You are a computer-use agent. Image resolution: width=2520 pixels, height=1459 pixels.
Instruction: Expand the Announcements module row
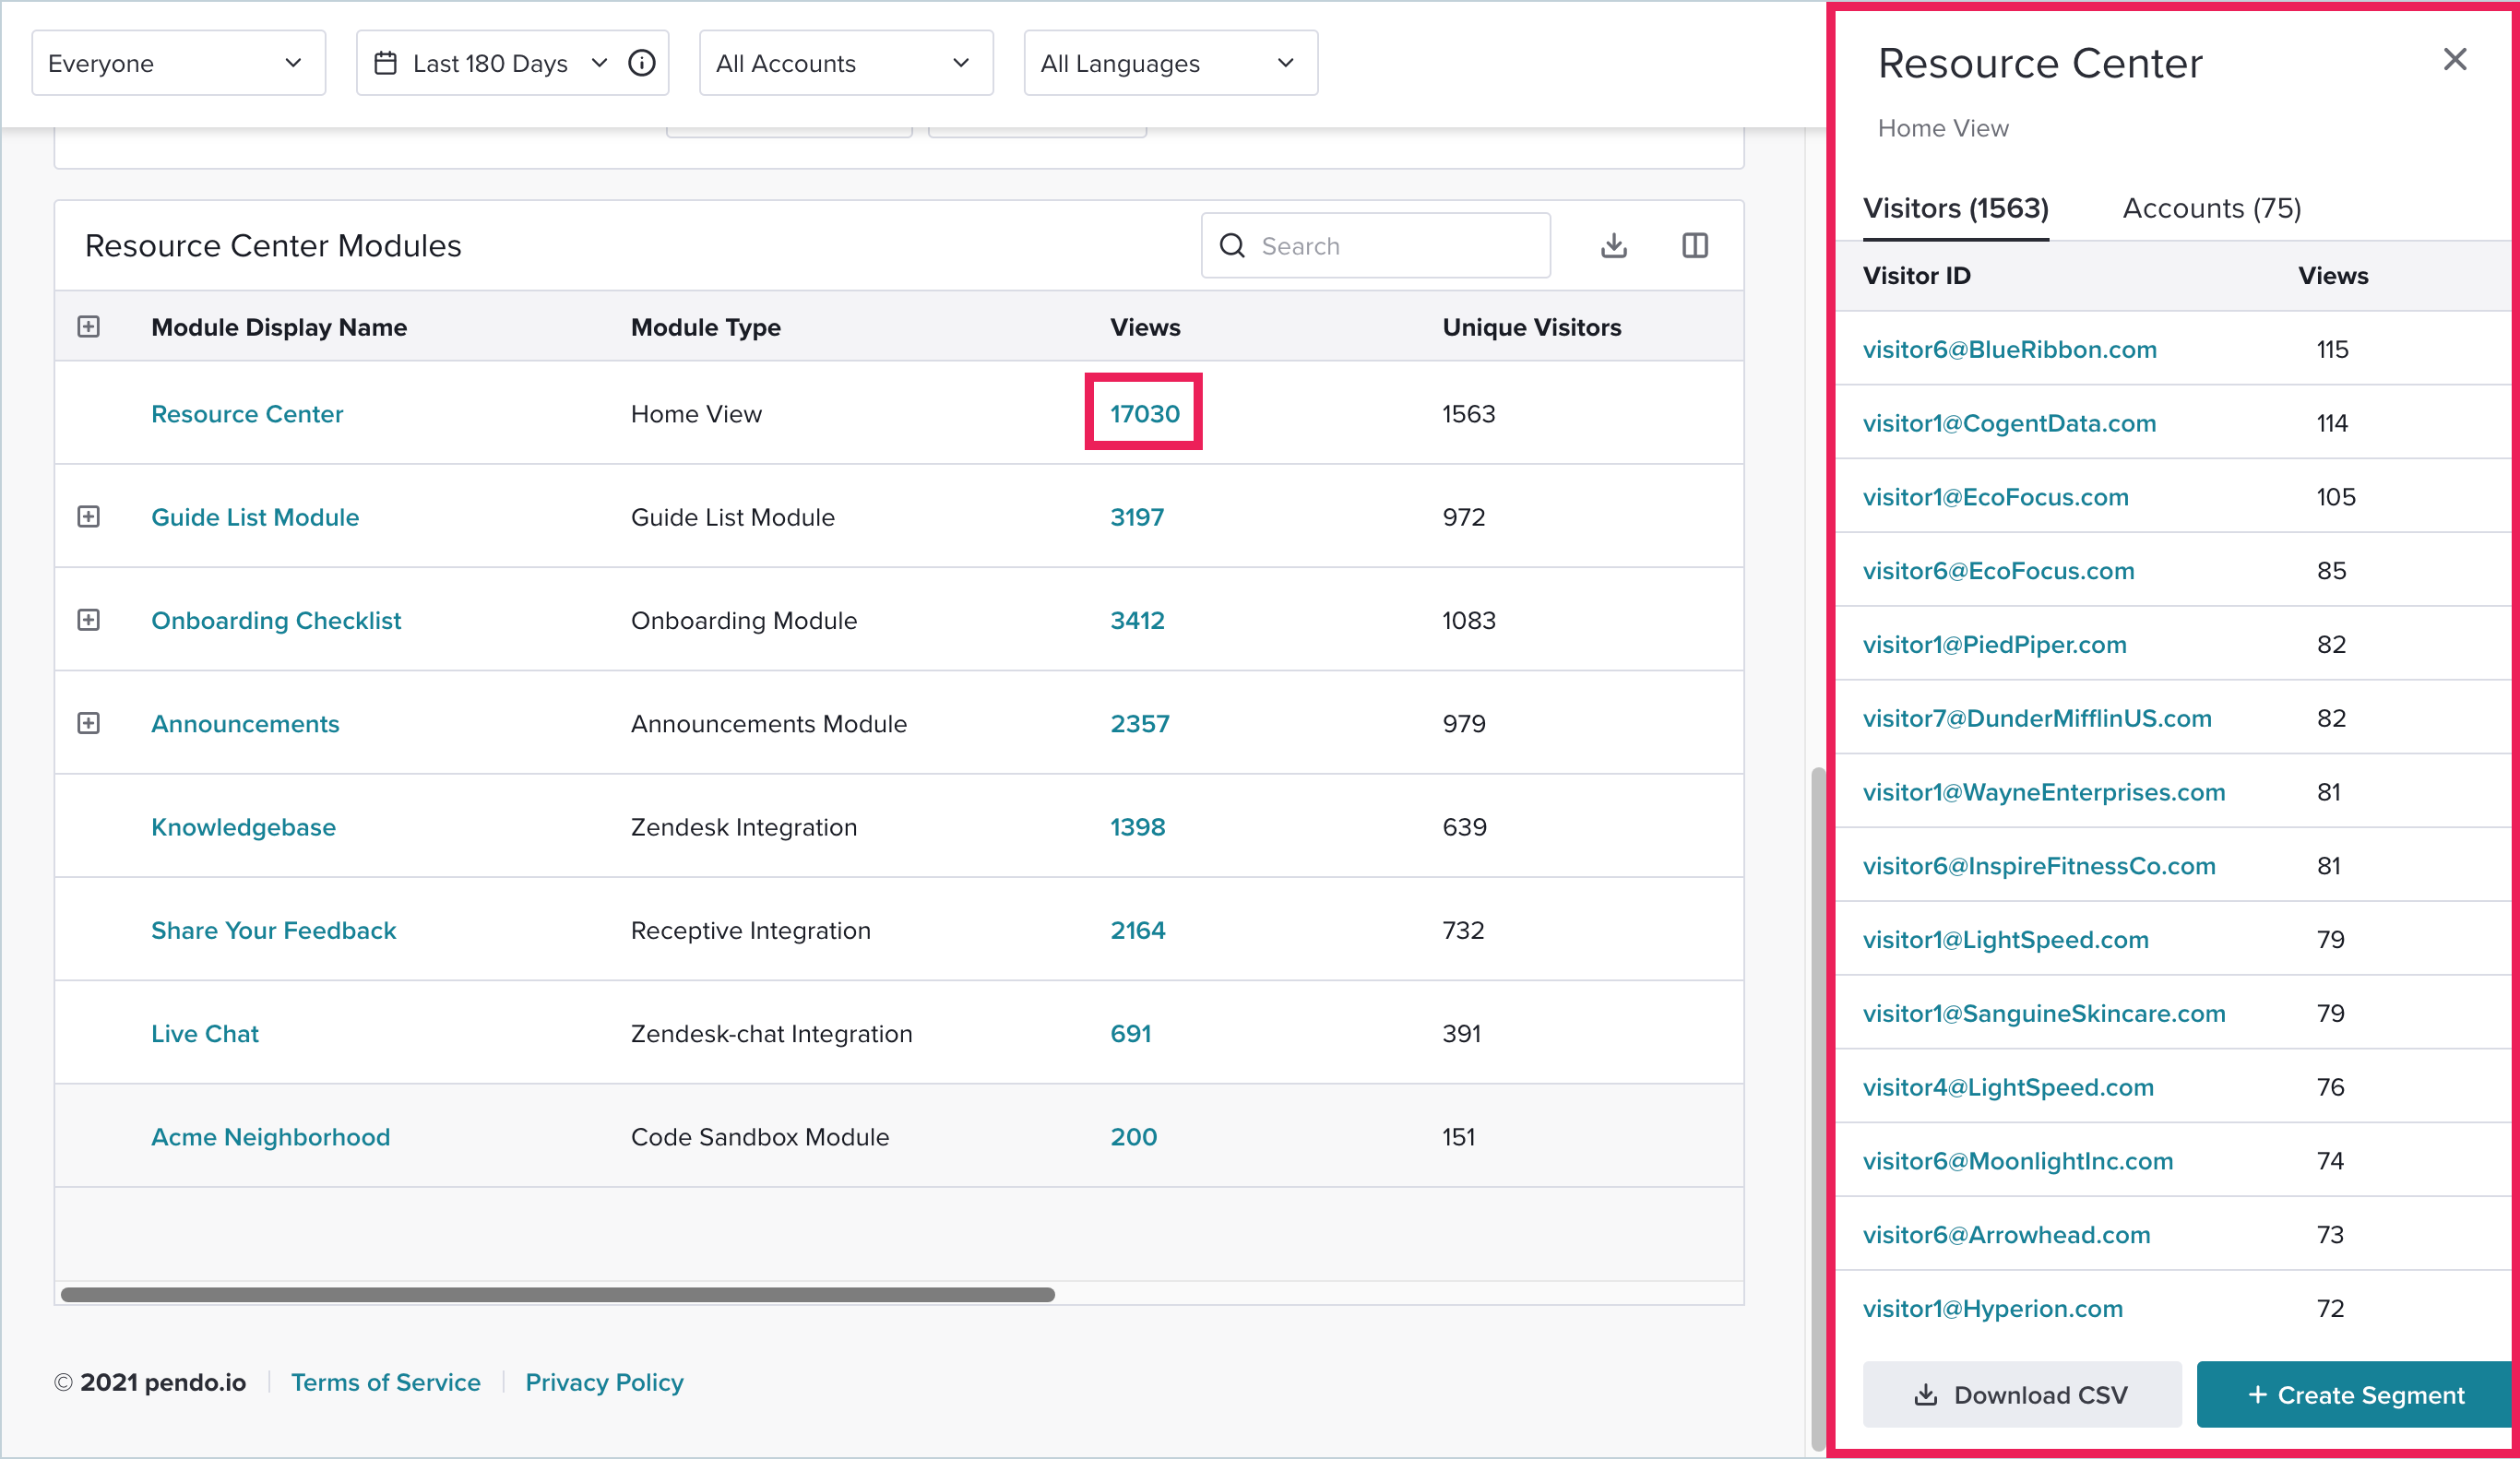(x=89, y=723)
